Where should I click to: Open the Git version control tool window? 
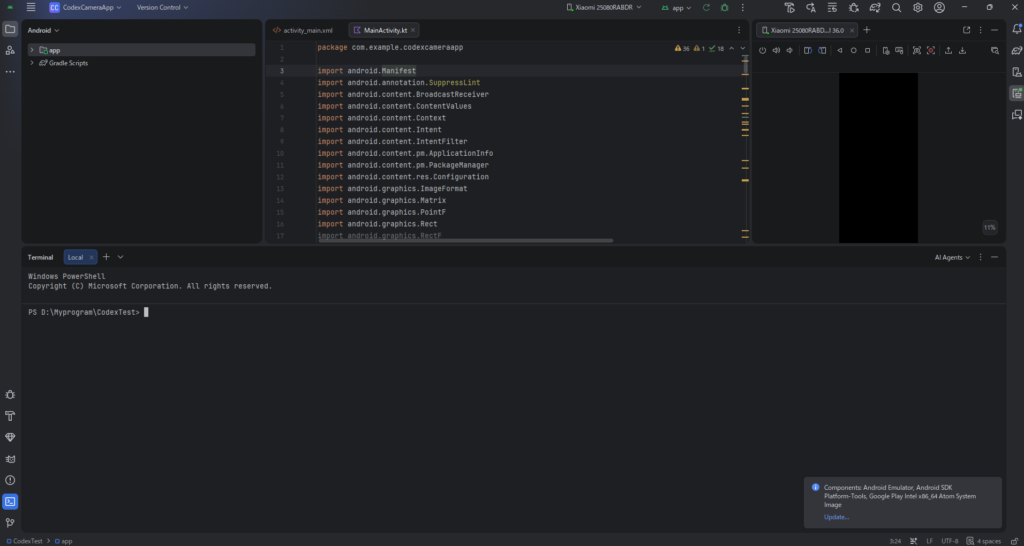pos(10,523)
